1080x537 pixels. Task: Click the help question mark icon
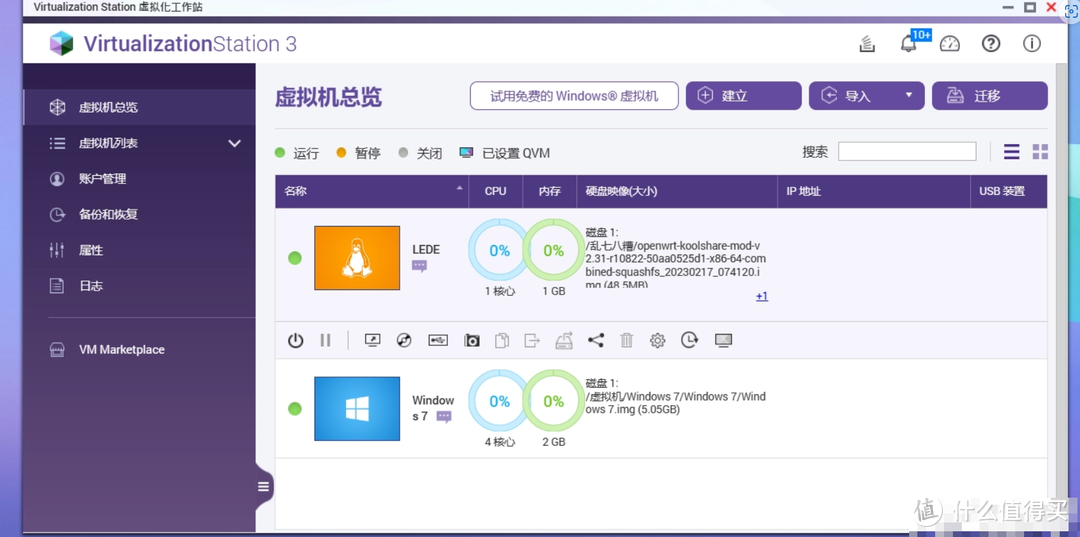tap(990, 44)
